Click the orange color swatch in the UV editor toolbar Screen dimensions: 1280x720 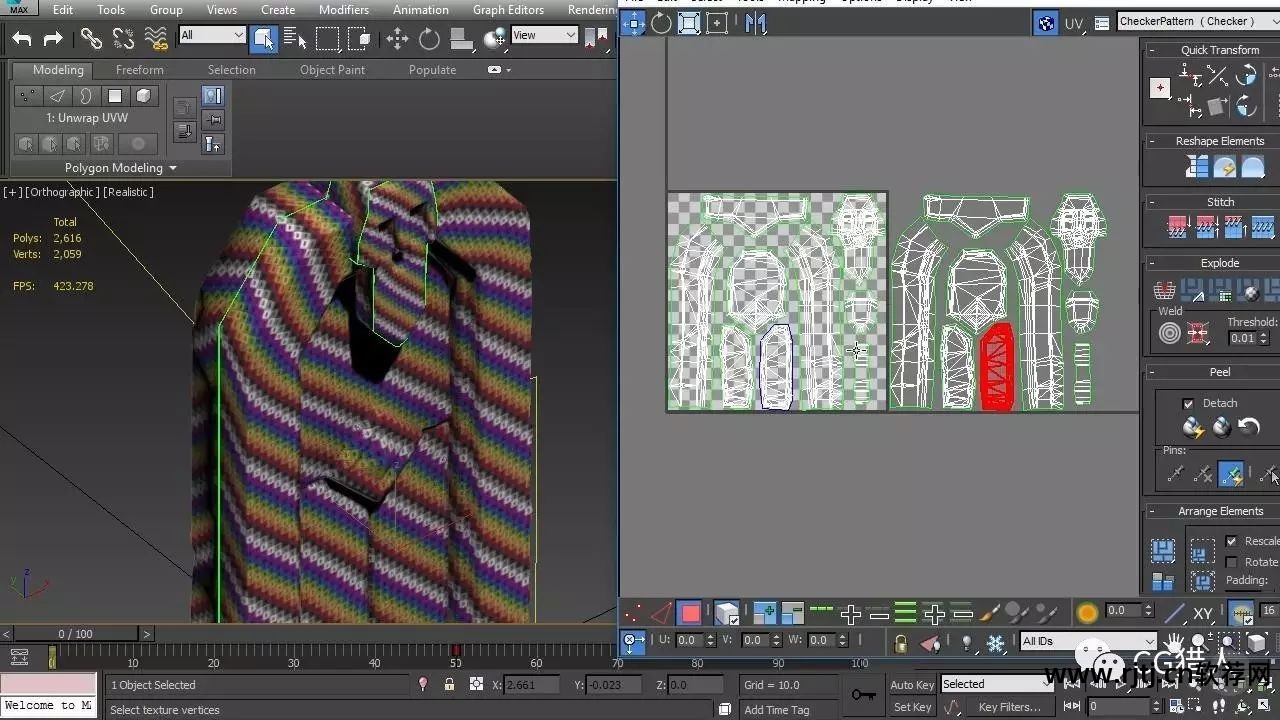coord(1087,611)
